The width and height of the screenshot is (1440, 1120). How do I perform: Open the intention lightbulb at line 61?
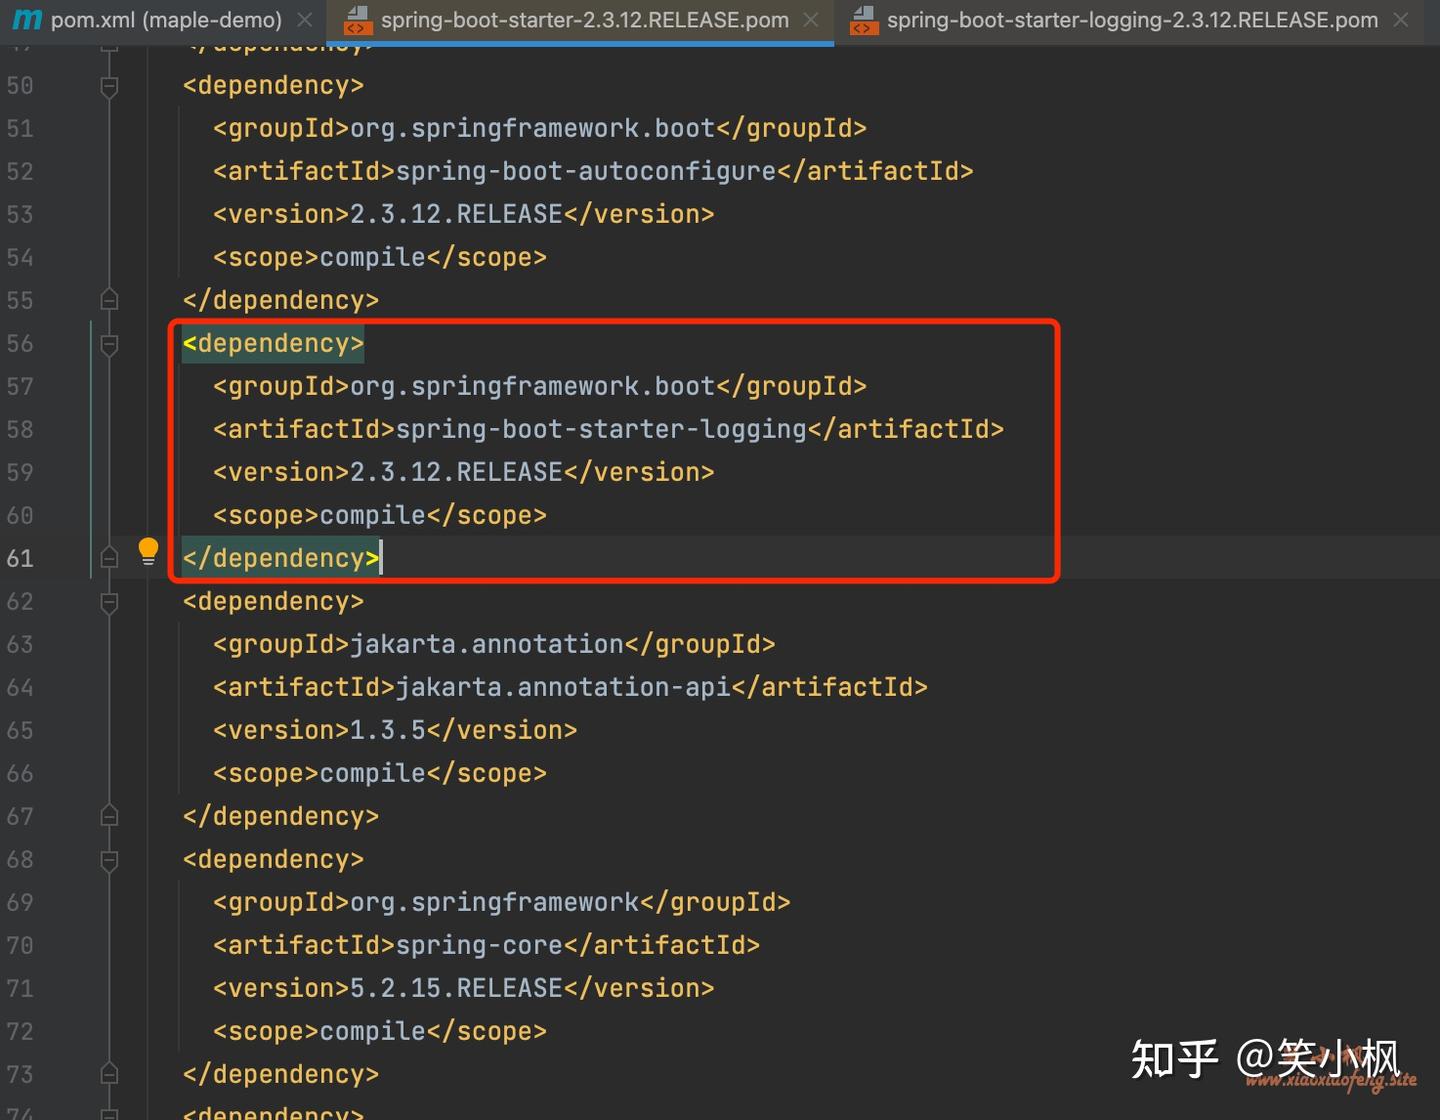coord(148,550)
